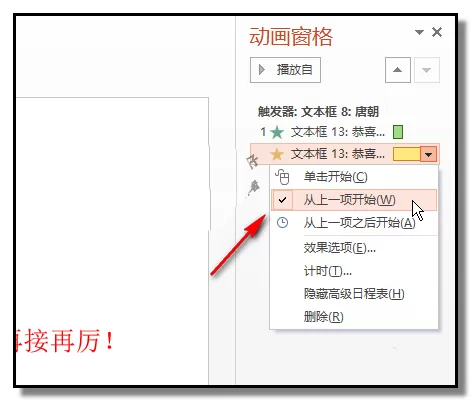The height and width of the screenshot is (401, 471).
Task: Select the highlighted 文本框 13 animation row with yellow star
Action: pyautogui.click(x=345, y=154)
